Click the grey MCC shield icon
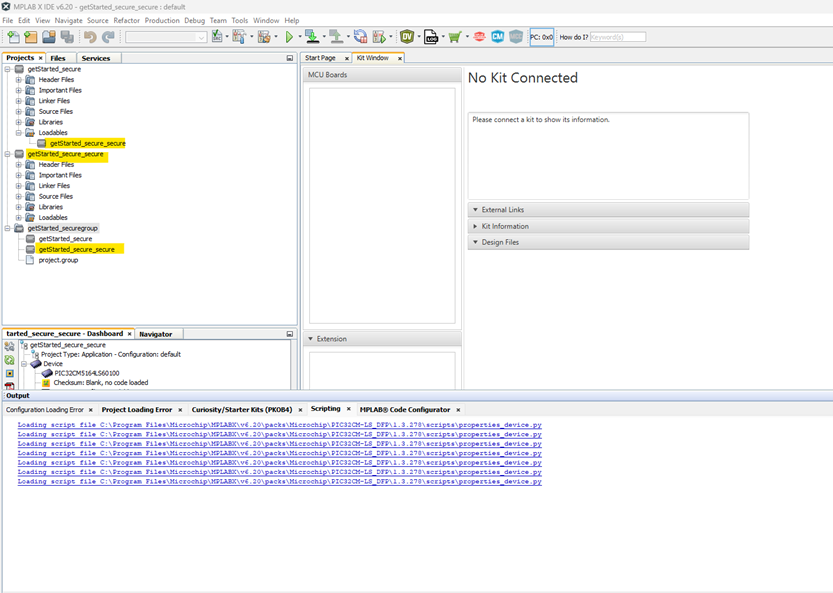Image resolution: width=833 pixels, height=593 pixels. pyautogui.click(x=516, y=36)
